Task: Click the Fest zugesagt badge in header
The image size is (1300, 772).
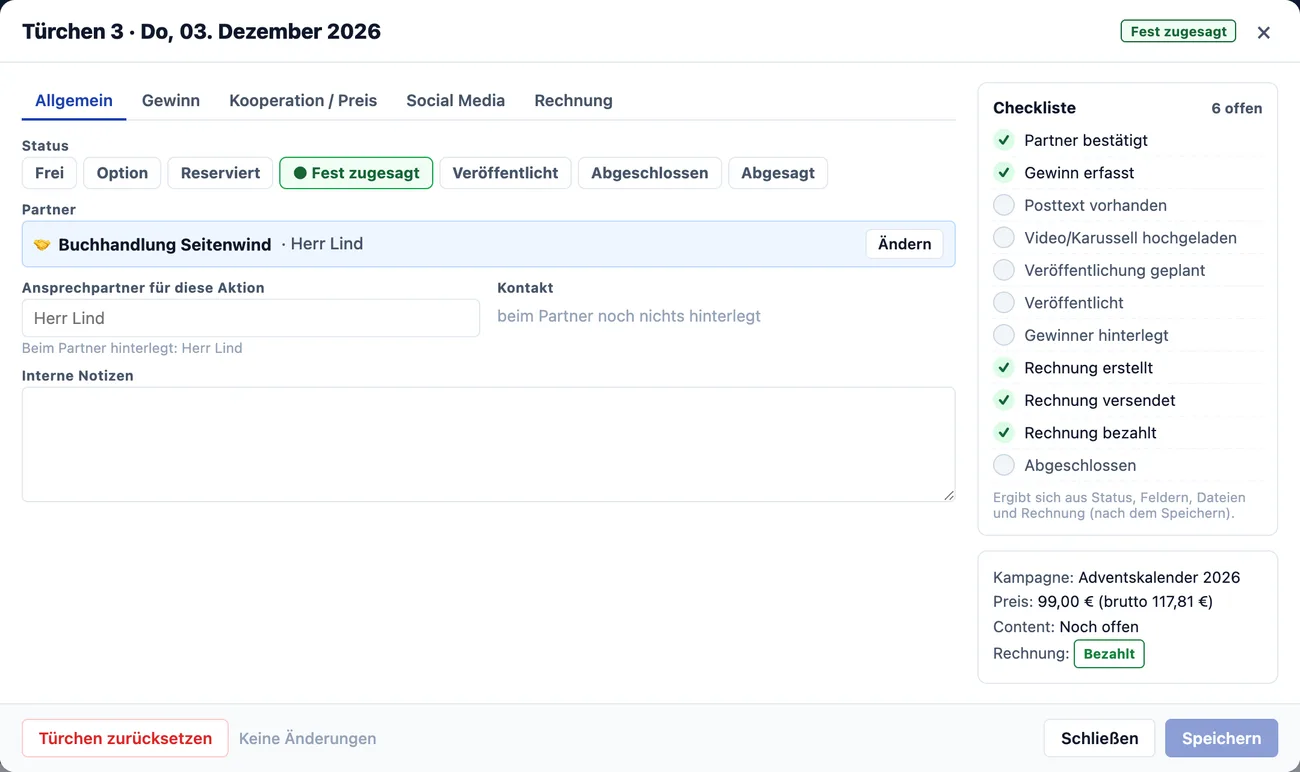Action: pos(1178,31)
